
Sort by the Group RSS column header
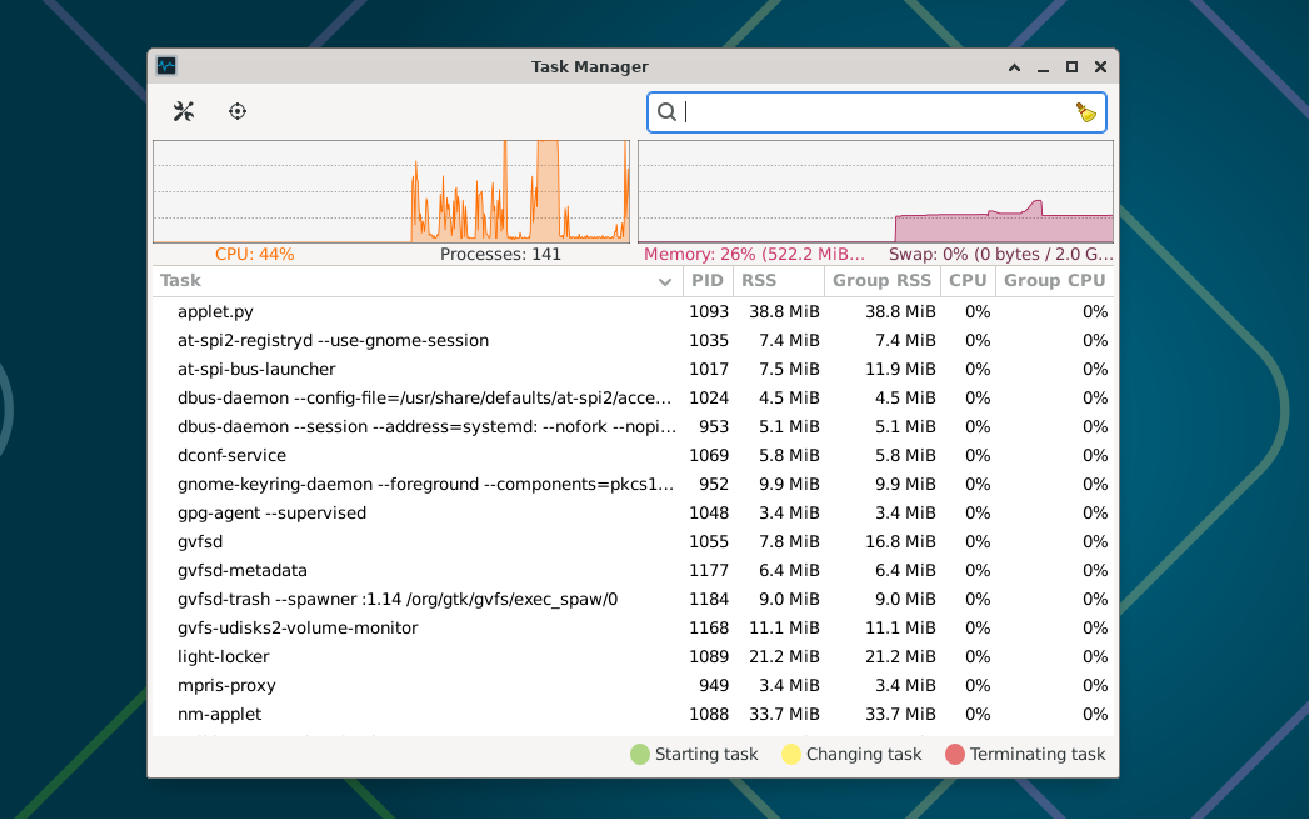pyautogui.click(x=882, y=281)
